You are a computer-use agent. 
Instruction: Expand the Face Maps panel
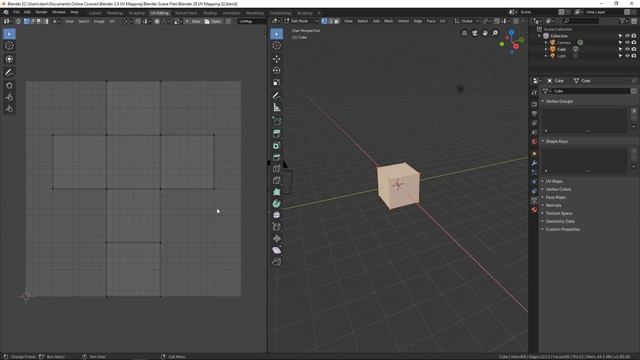555,197
